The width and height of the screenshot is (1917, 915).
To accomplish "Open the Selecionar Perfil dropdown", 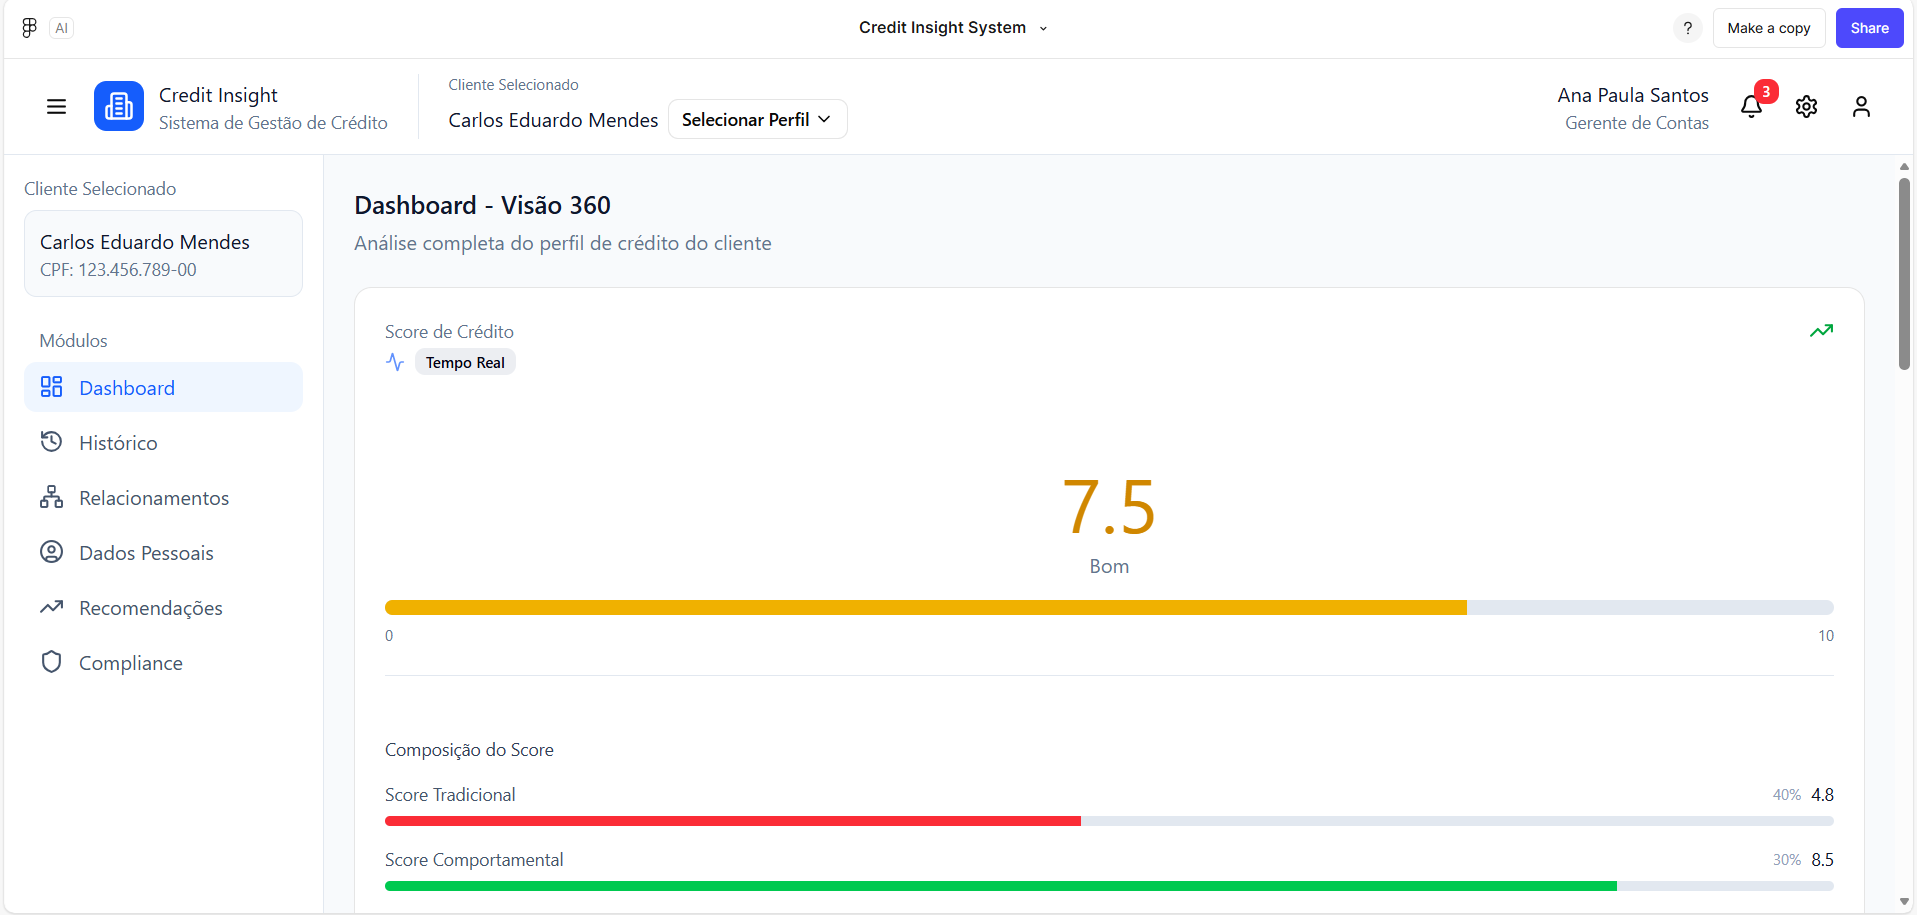I will (757, 119).
